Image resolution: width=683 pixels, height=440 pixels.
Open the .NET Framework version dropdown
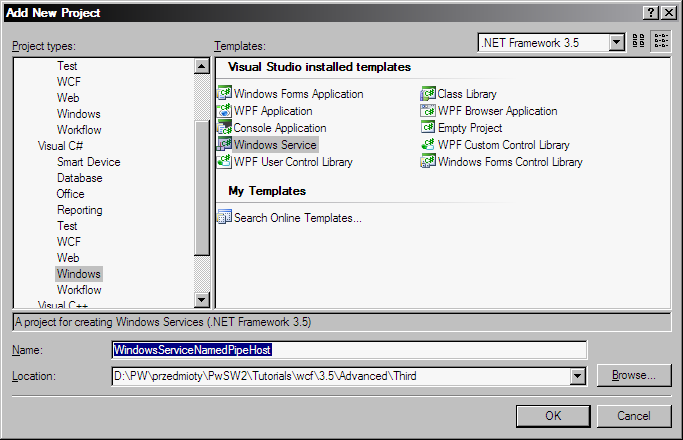[x=616, y=42]
